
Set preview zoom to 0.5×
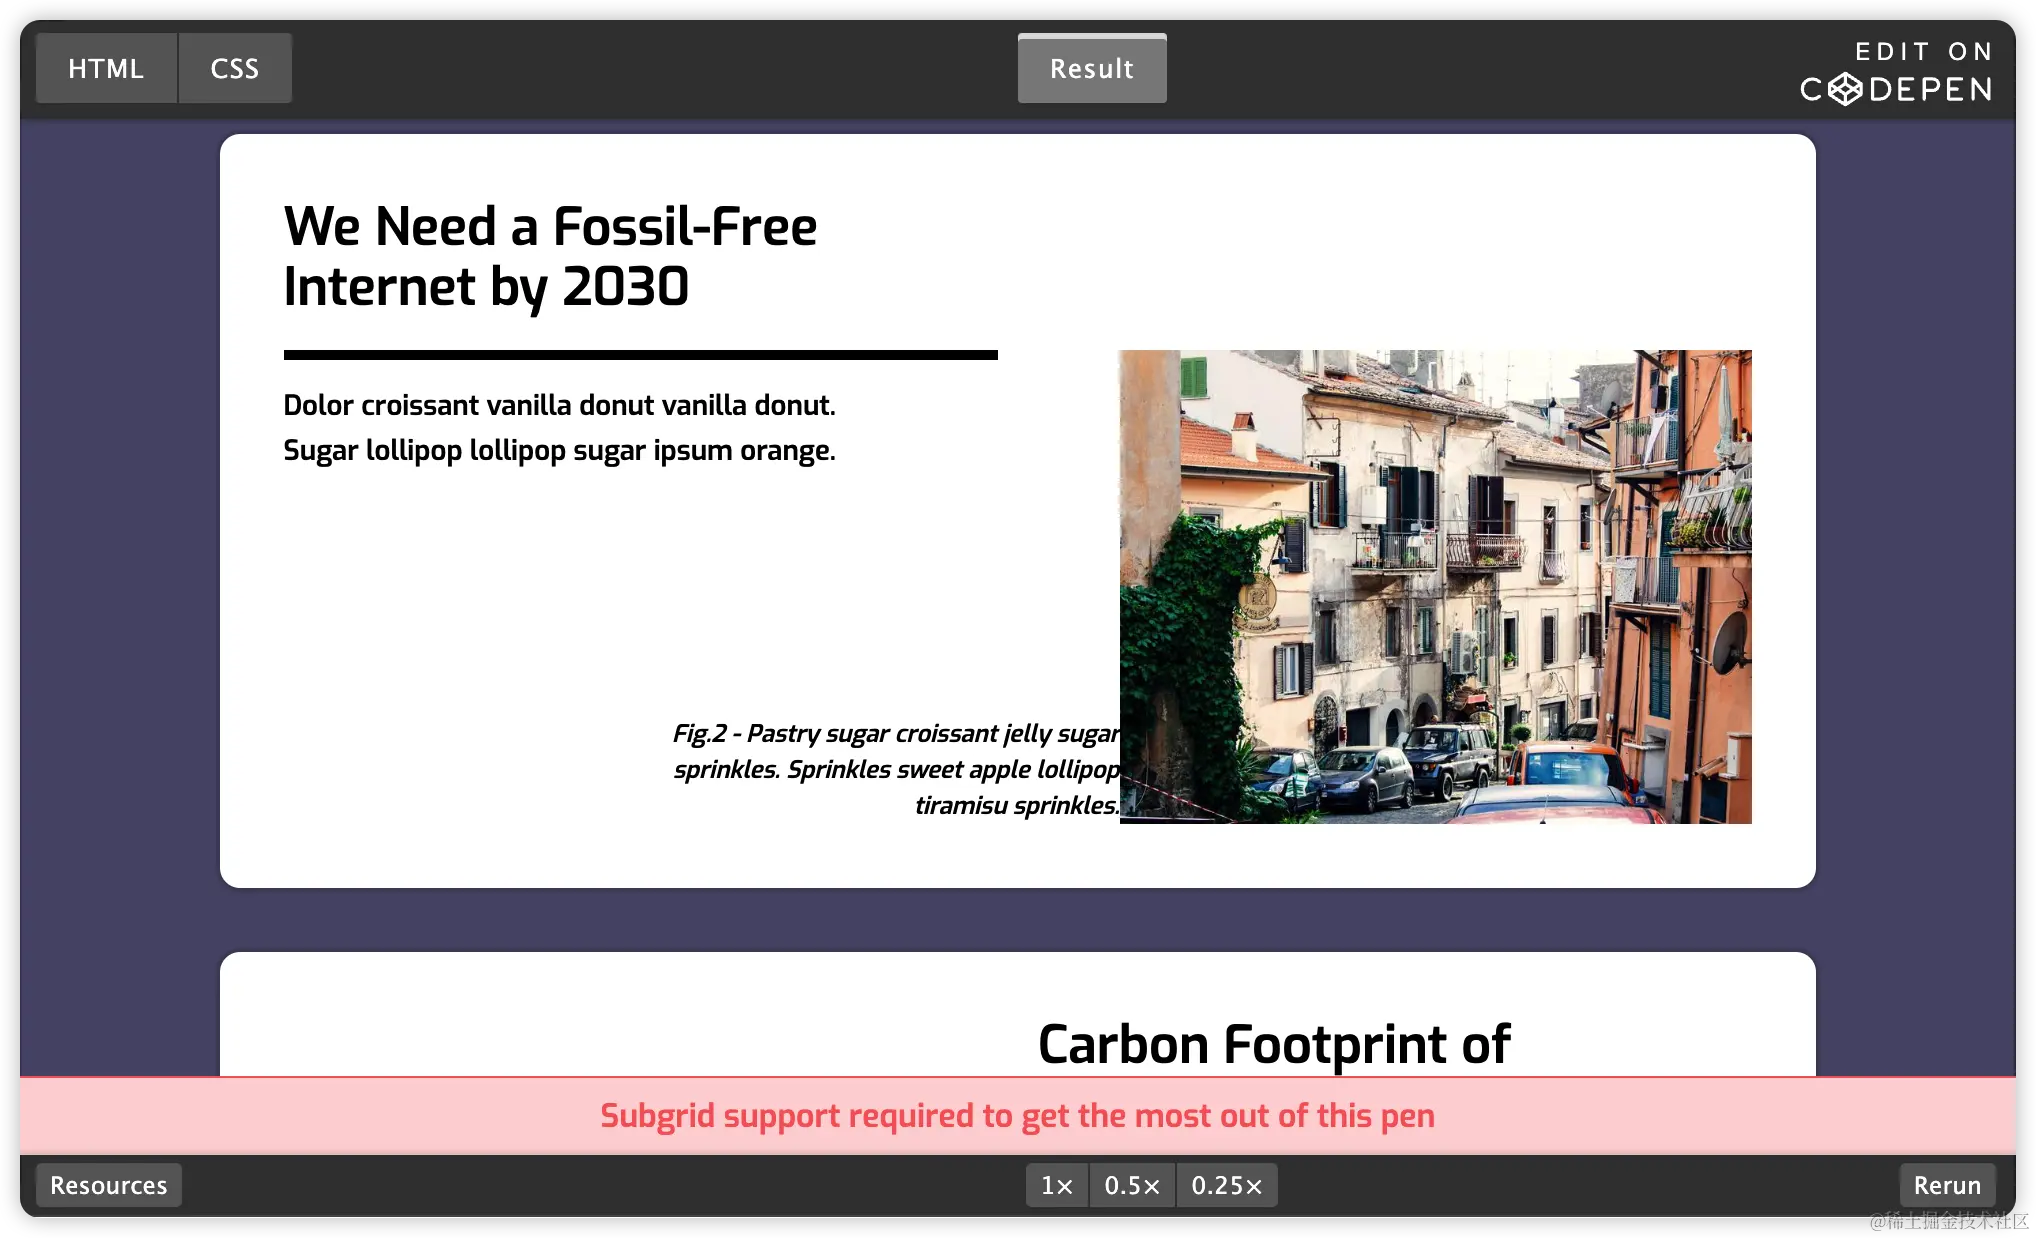1132,1185
